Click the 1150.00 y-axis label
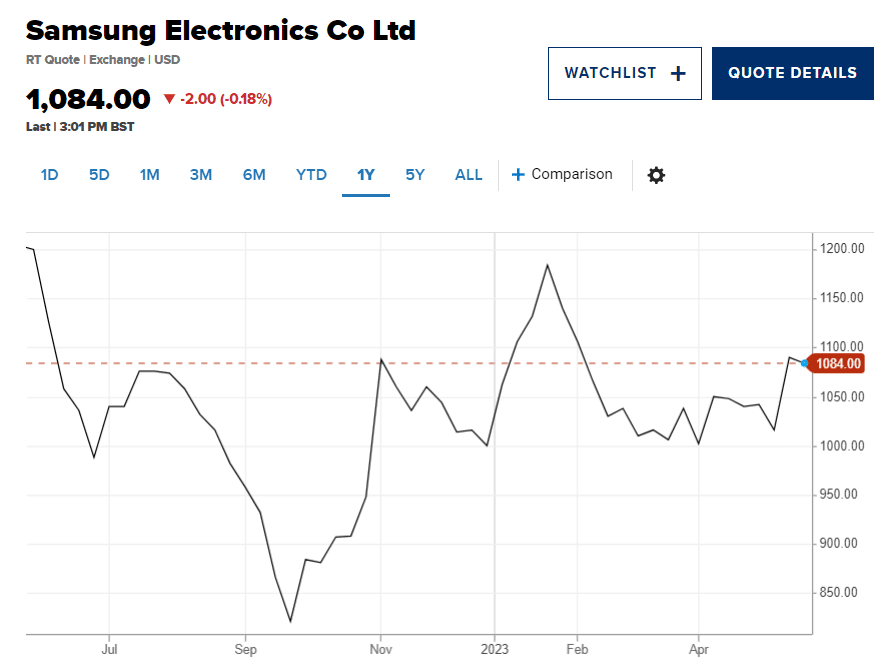 (x=842, y=298)
